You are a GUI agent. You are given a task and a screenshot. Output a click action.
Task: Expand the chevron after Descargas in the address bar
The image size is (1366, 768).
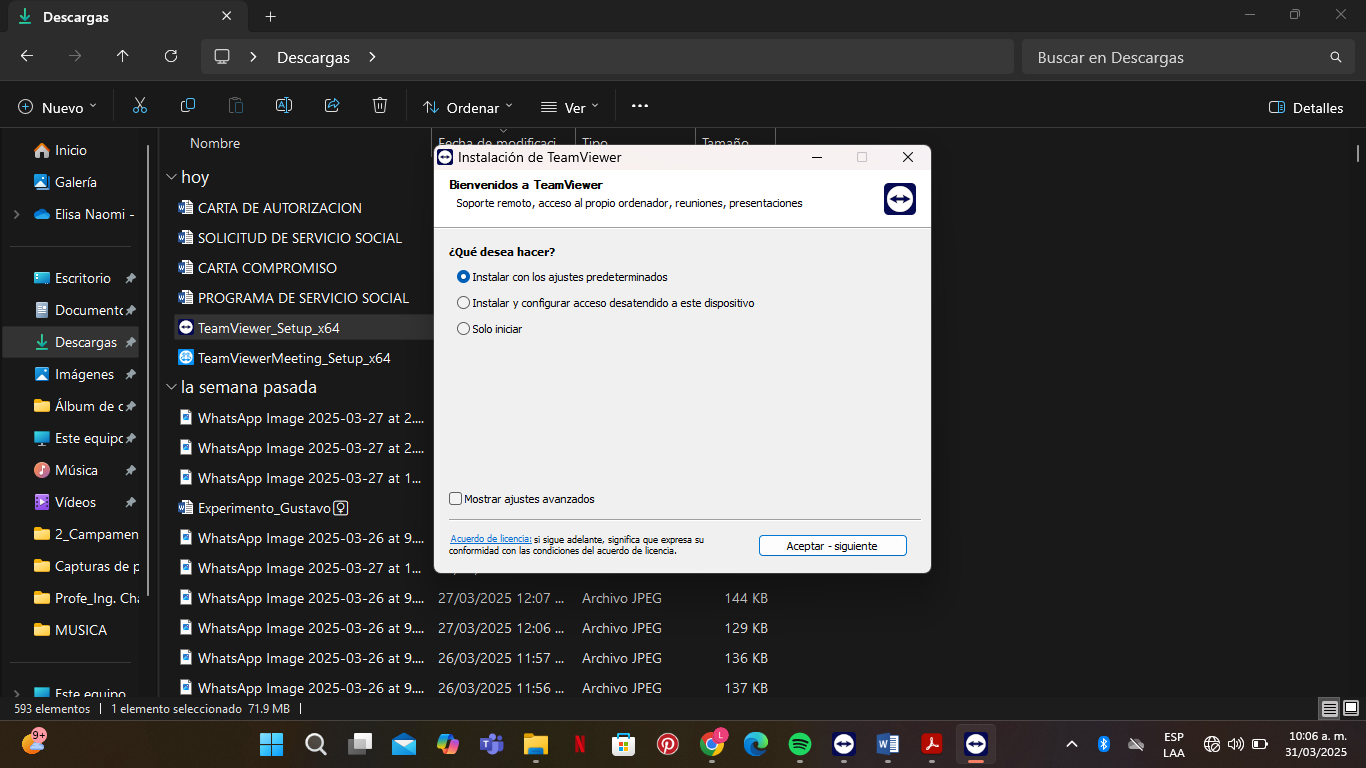372,57
